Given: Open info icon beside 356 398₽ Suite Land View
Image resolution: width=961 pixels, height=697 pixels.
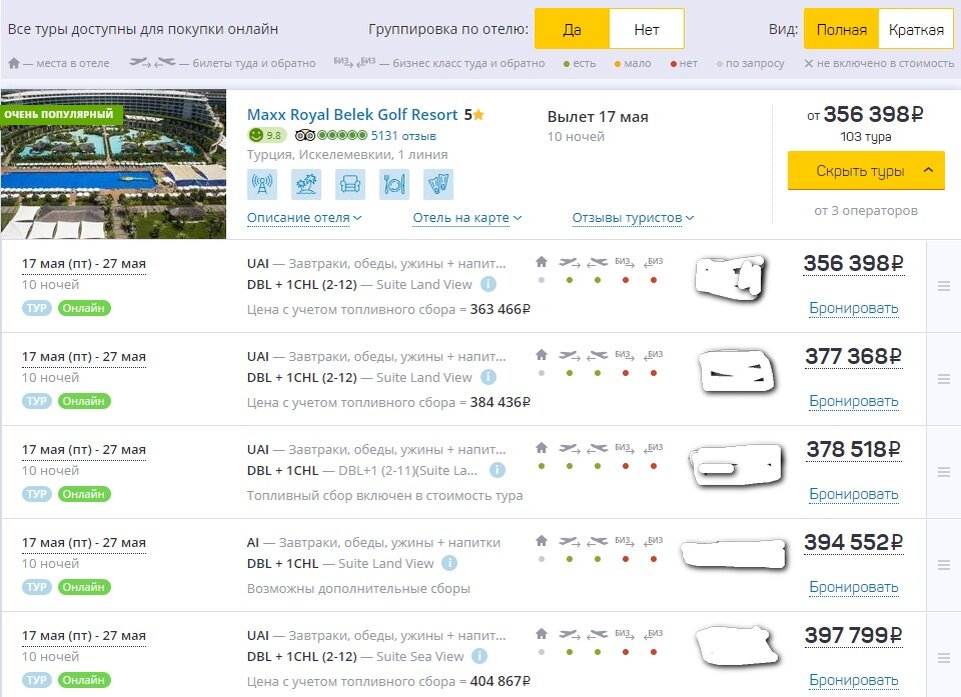Looking at the screenshot, I should (x=488, y=284).
